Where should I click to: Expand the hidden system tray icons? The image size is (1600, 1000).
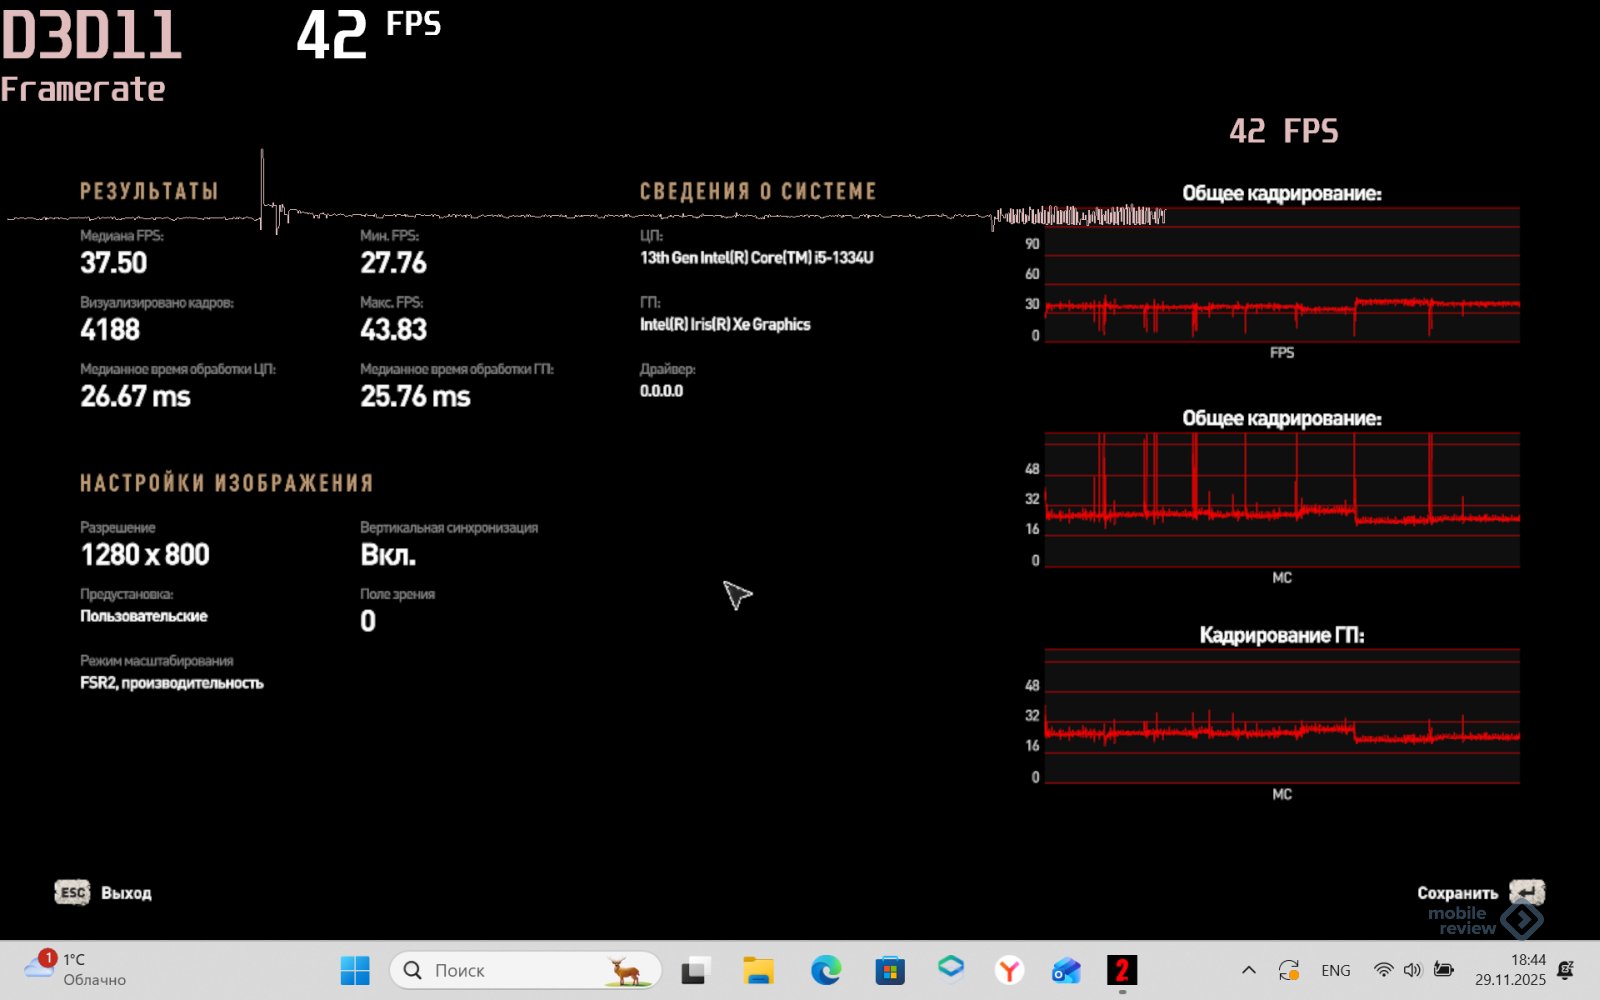click(x=1249, y=970)
